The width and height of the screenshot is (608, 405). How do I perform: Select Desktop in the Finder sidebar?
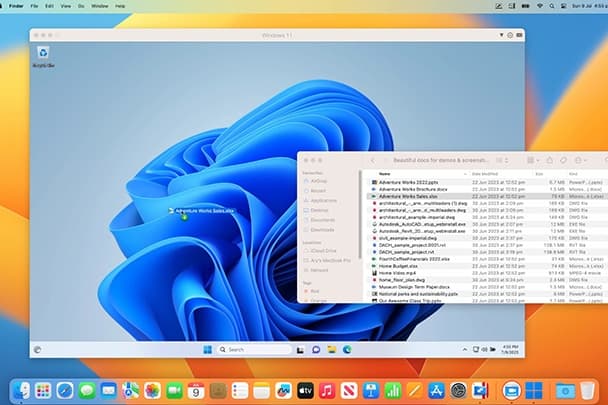pos(316,210)
